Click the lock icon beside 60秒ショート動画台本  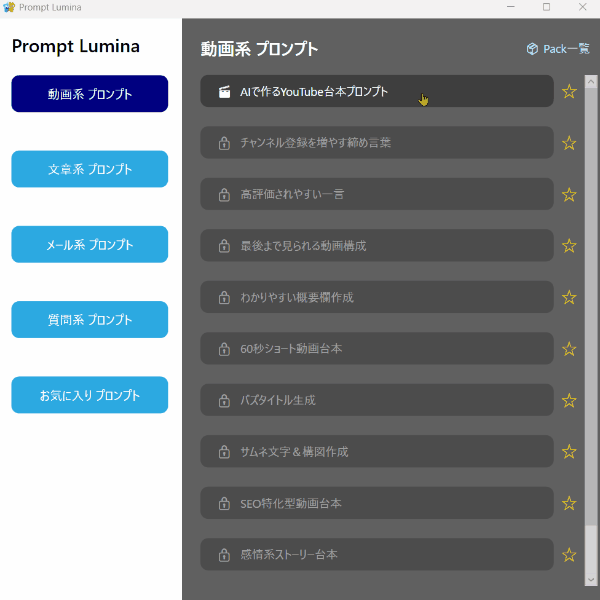pos(224,349)
